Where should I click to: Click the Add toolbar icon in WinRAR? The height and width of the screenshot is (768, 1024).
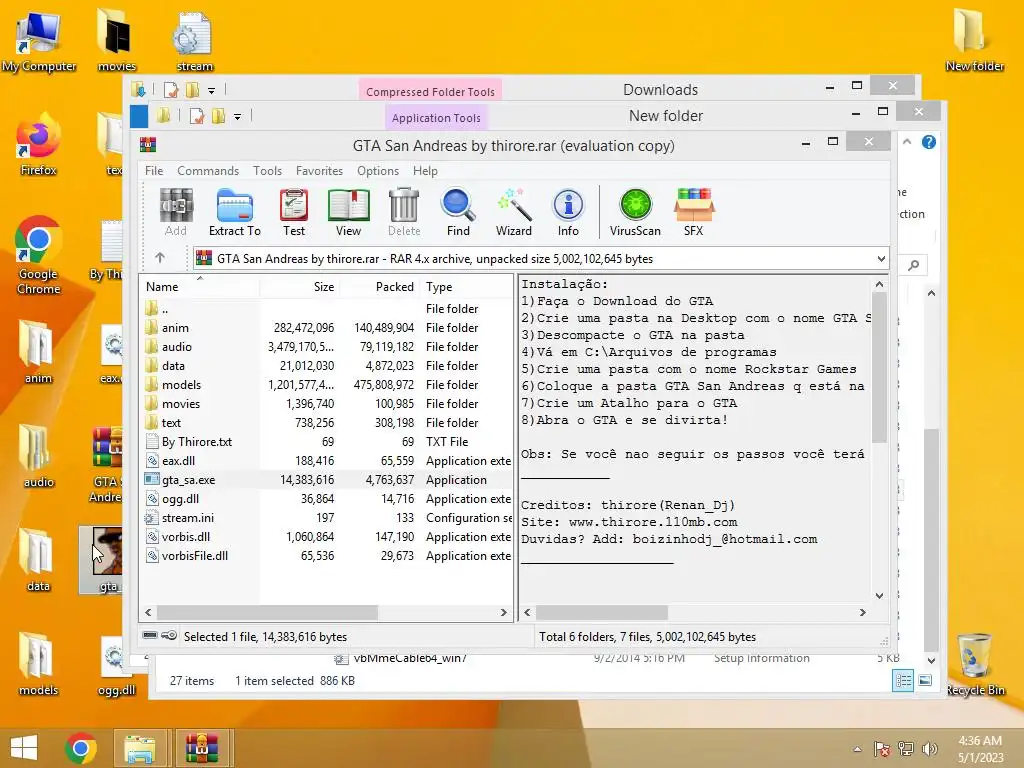(176, 212)
